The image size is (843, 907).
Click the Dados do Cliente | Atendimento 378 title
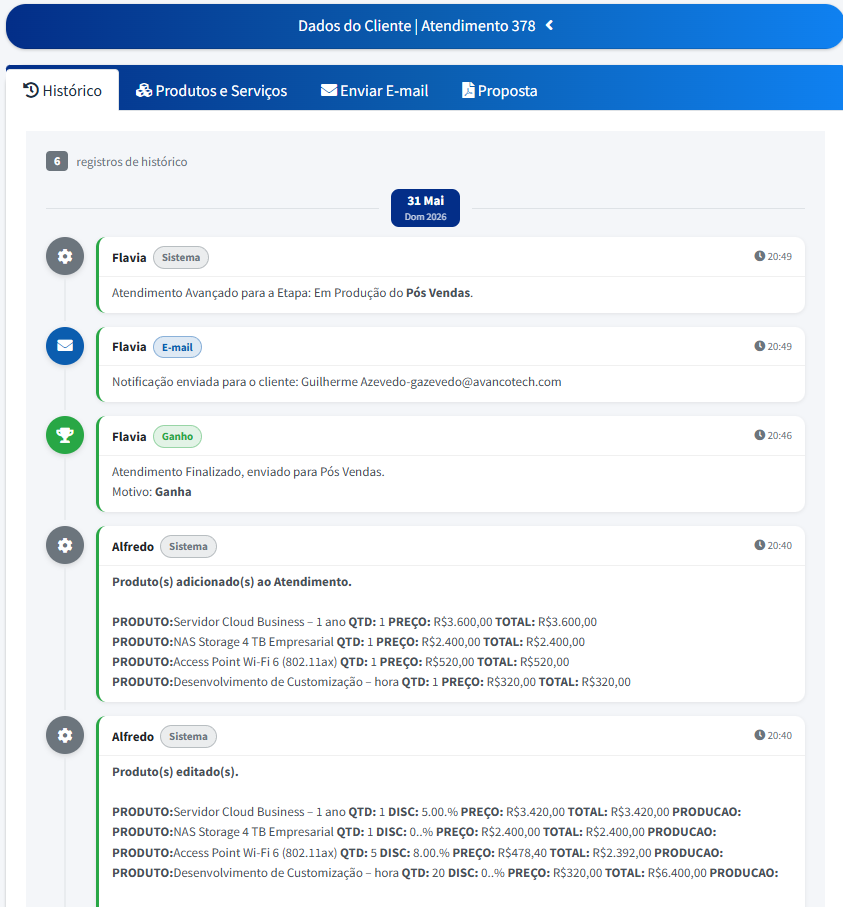[x=417, y=26]
